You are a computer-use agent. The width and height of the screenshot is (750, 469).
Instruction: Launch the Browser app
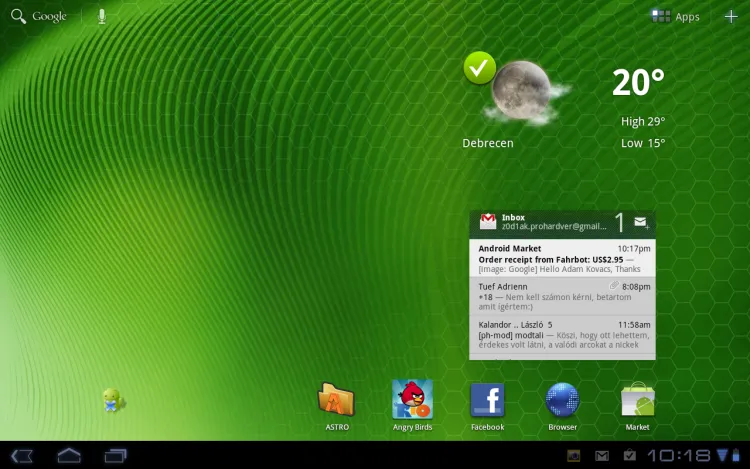click(562, 401)
